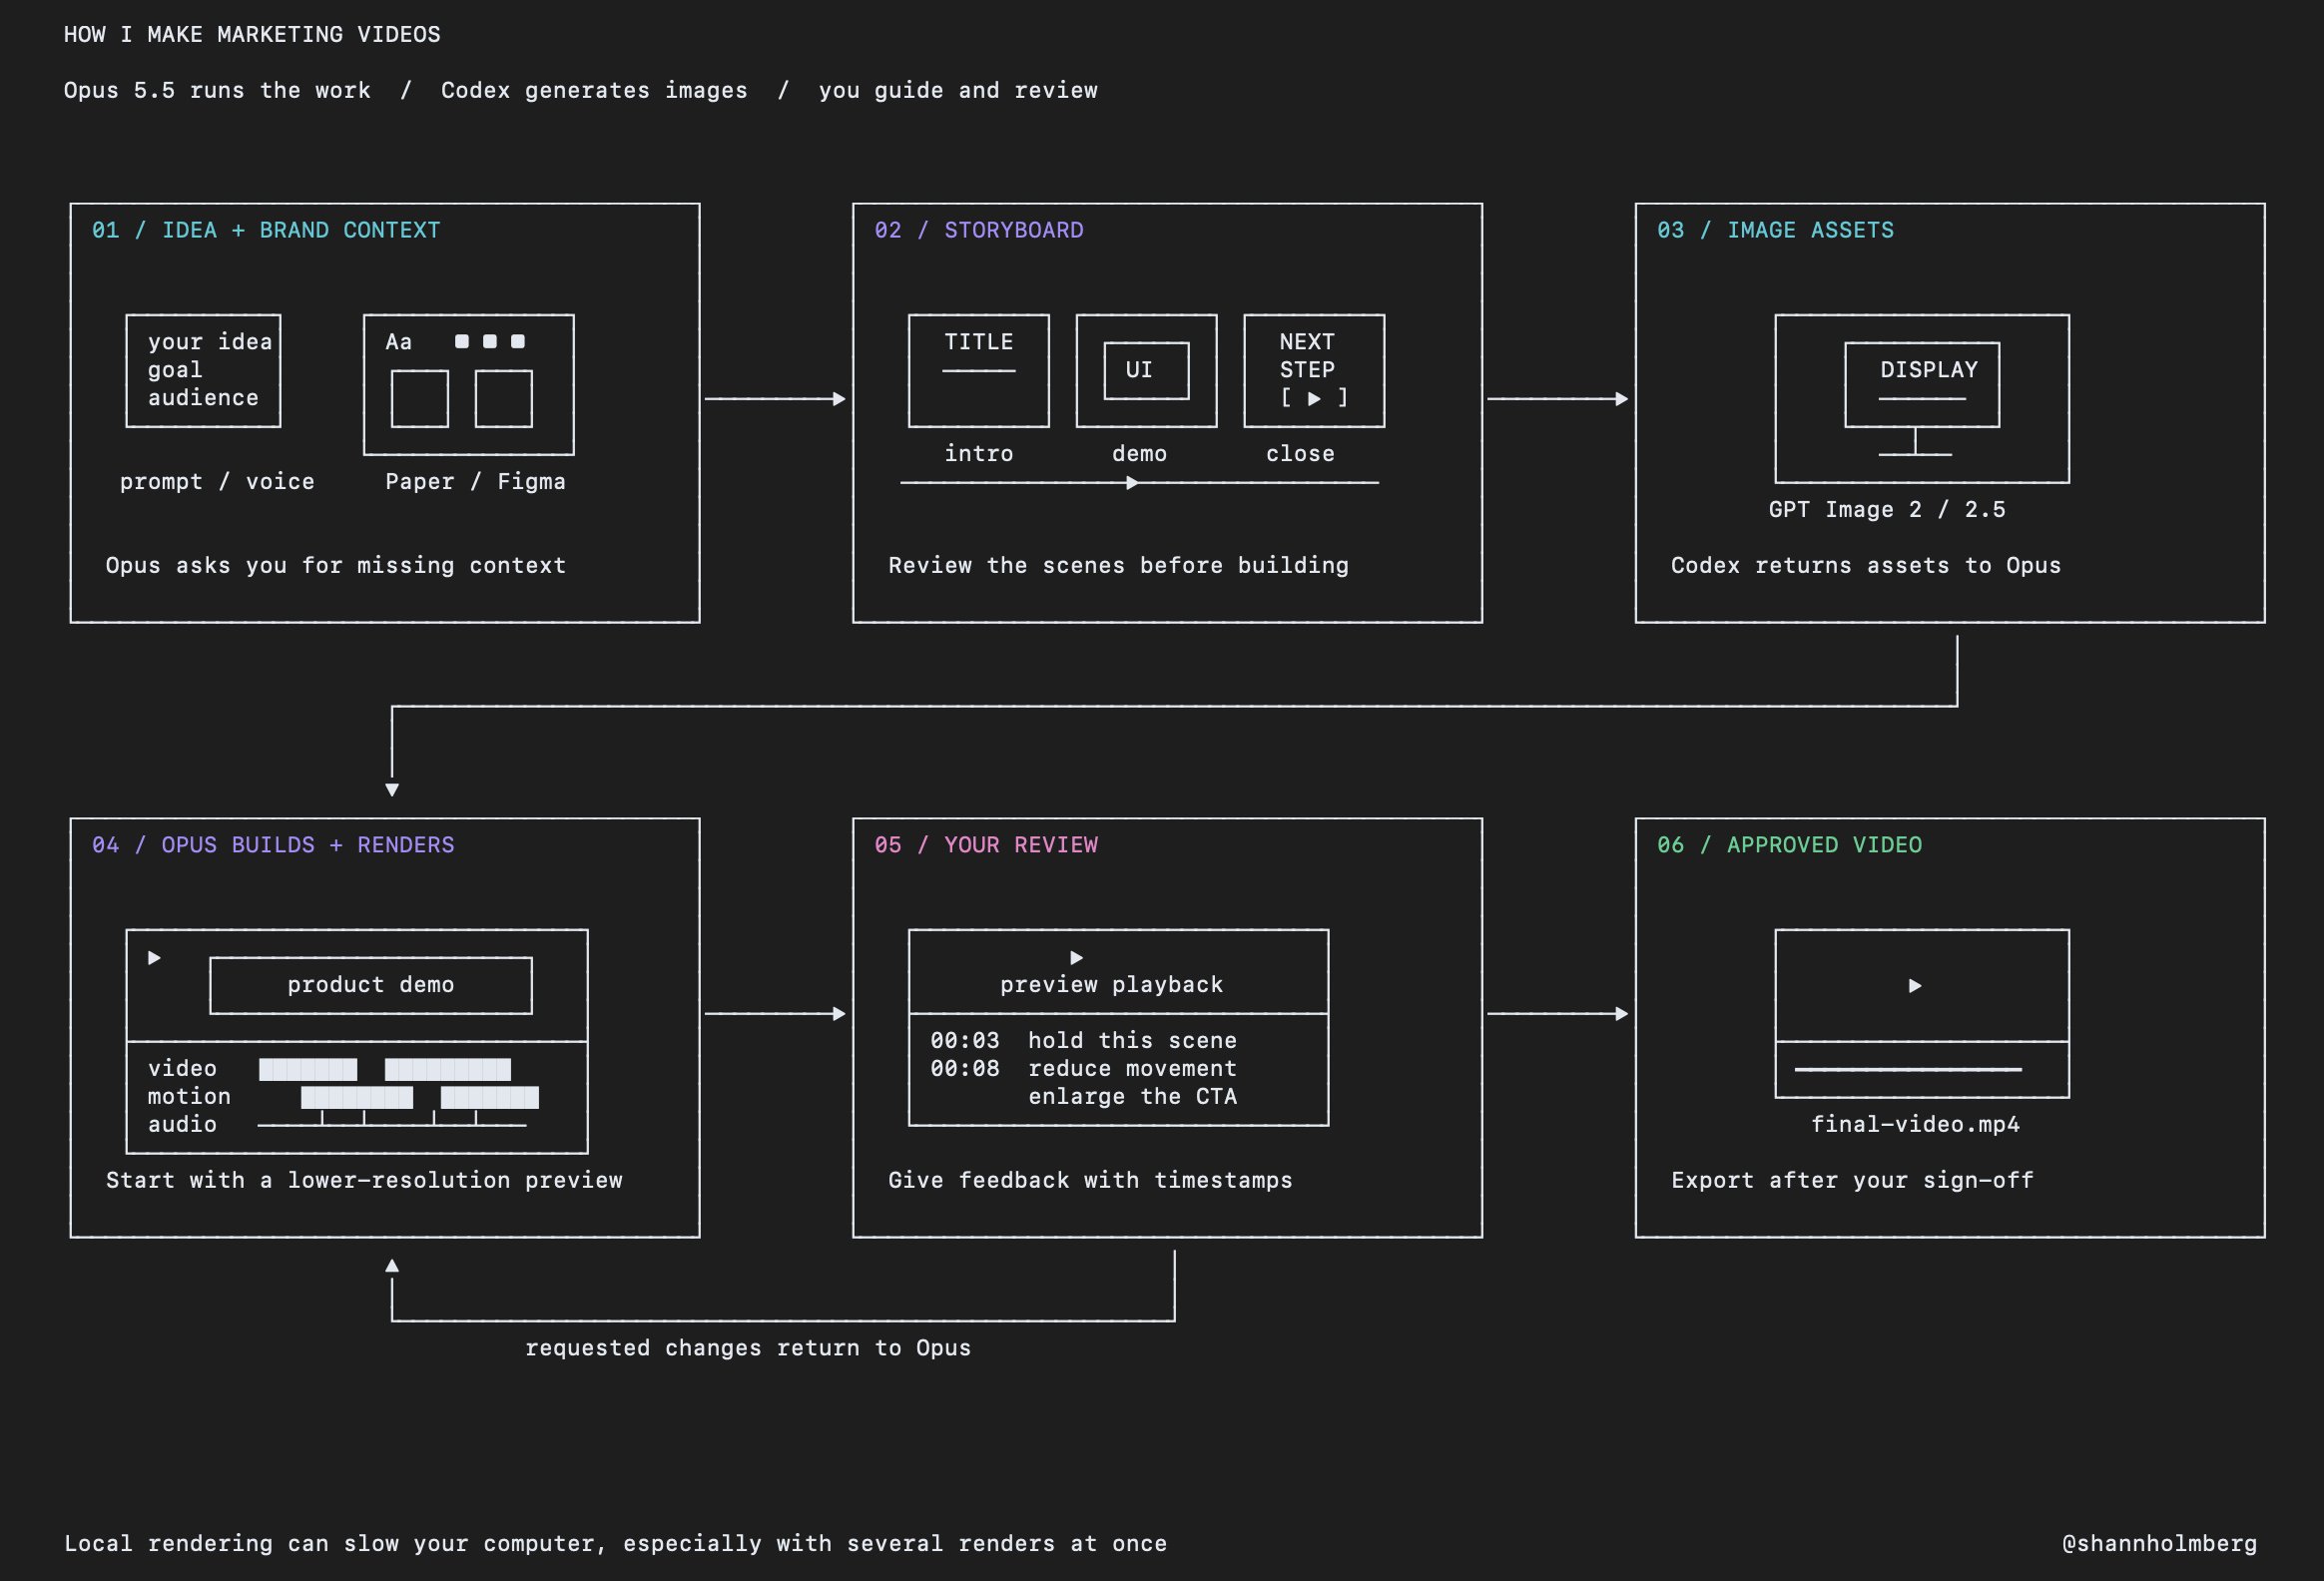Click the TITLE intro storyboard frame
The height and width of the screenshot is (1581, 2324).
(x=979, y=371)
